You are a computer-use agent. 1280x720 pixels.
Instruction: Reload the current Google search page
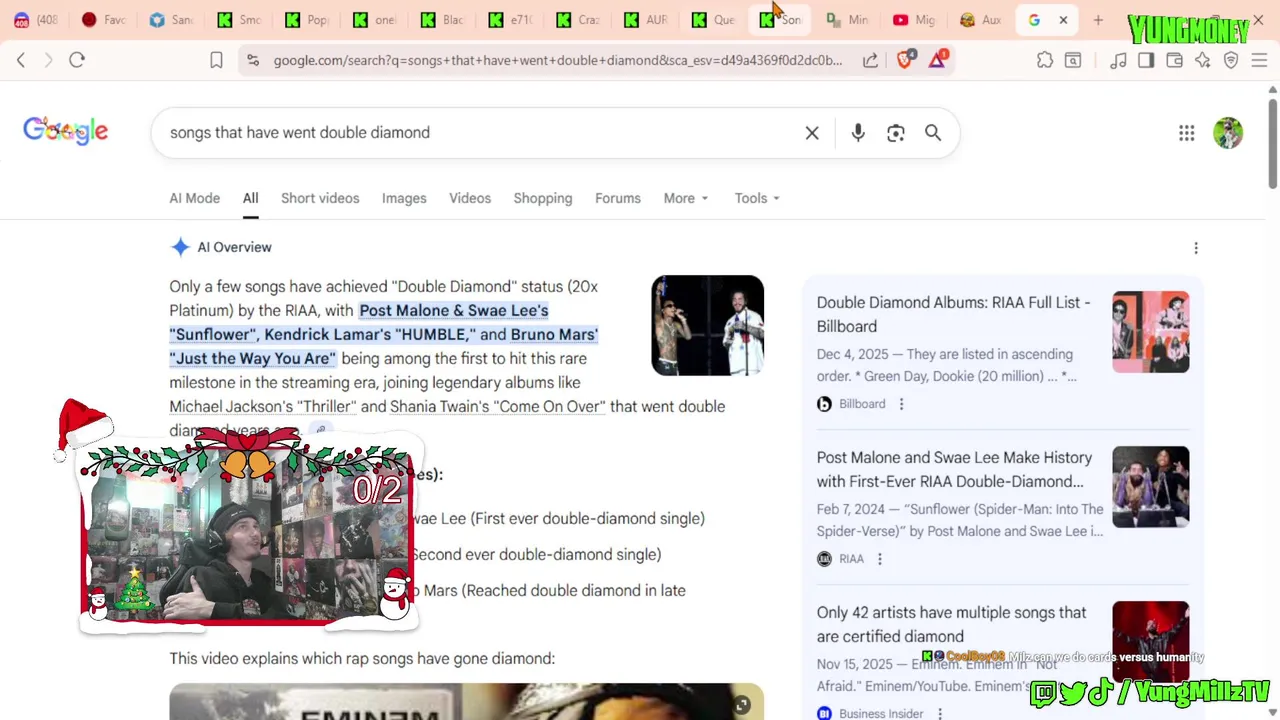coord(77,60)
